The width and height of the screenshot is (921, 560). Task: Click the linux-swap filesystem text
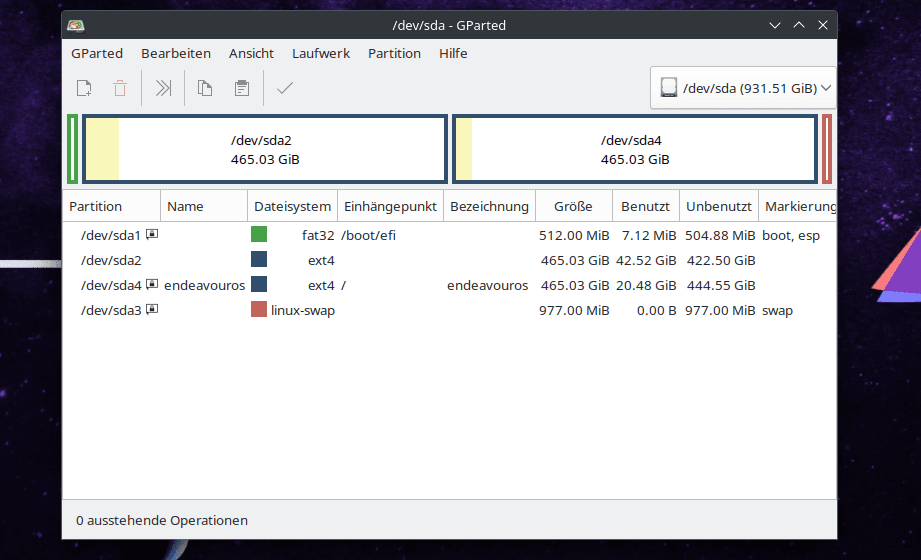pos(303,310)
